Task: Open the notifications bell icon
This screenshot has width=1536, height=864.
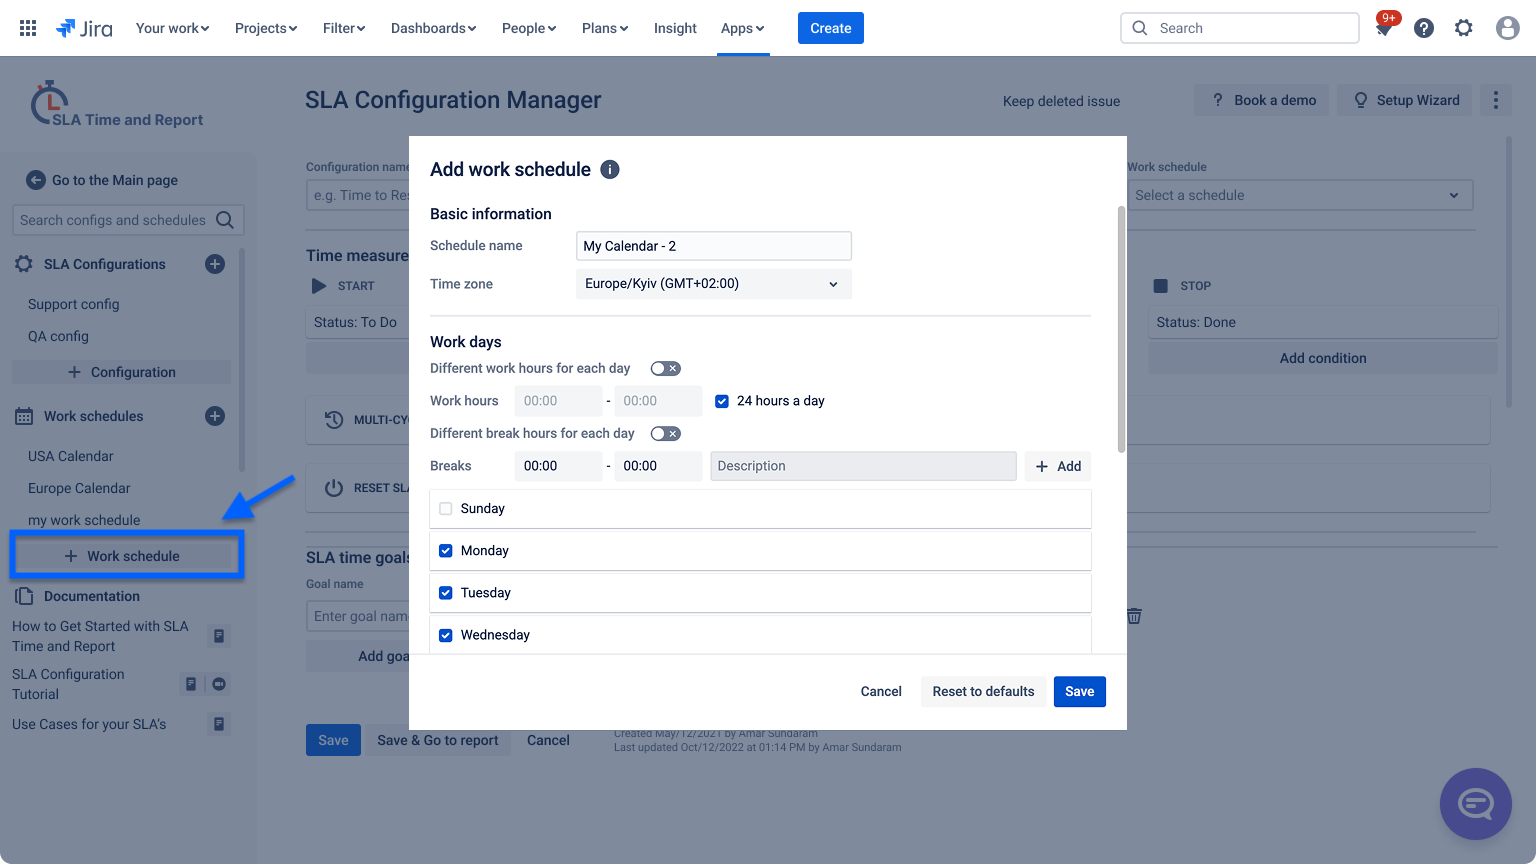Action: [x=1384, y=29]
